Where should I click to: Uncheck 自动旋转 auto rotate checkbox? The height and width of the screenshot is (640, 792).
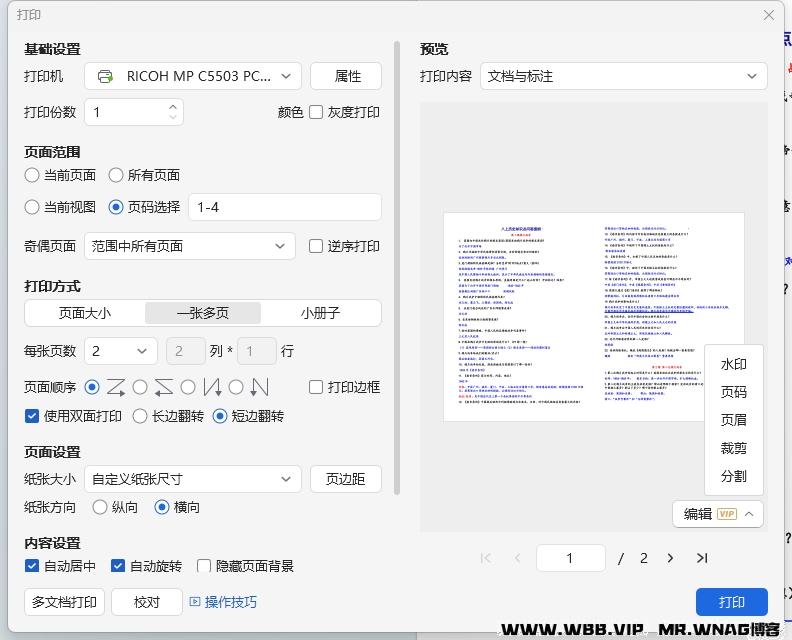118,566
